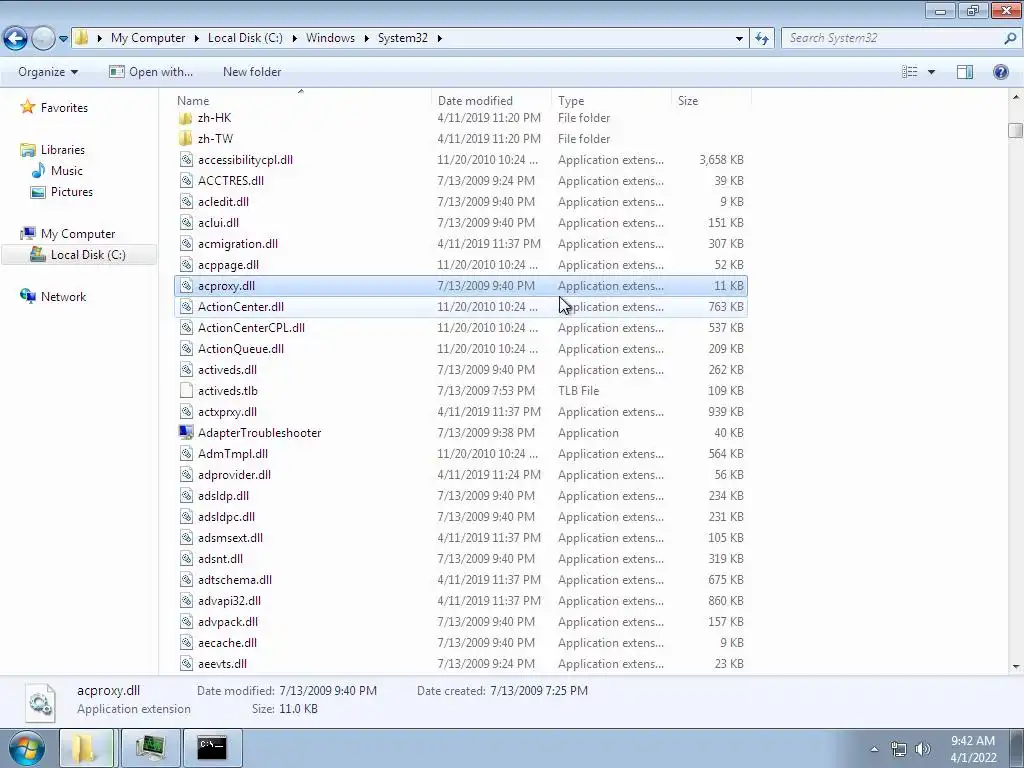Click the Open with... button
Screen dimensions: 1024x768
(151, 72)
